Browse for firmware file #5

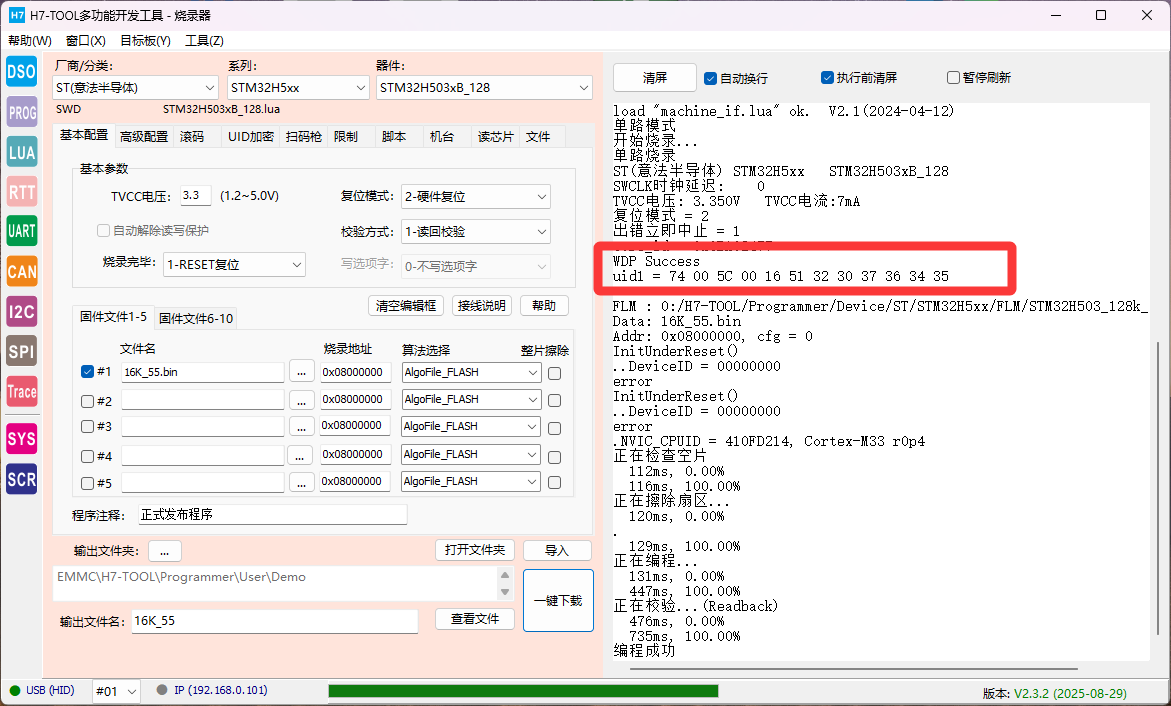tap(301, 483)
